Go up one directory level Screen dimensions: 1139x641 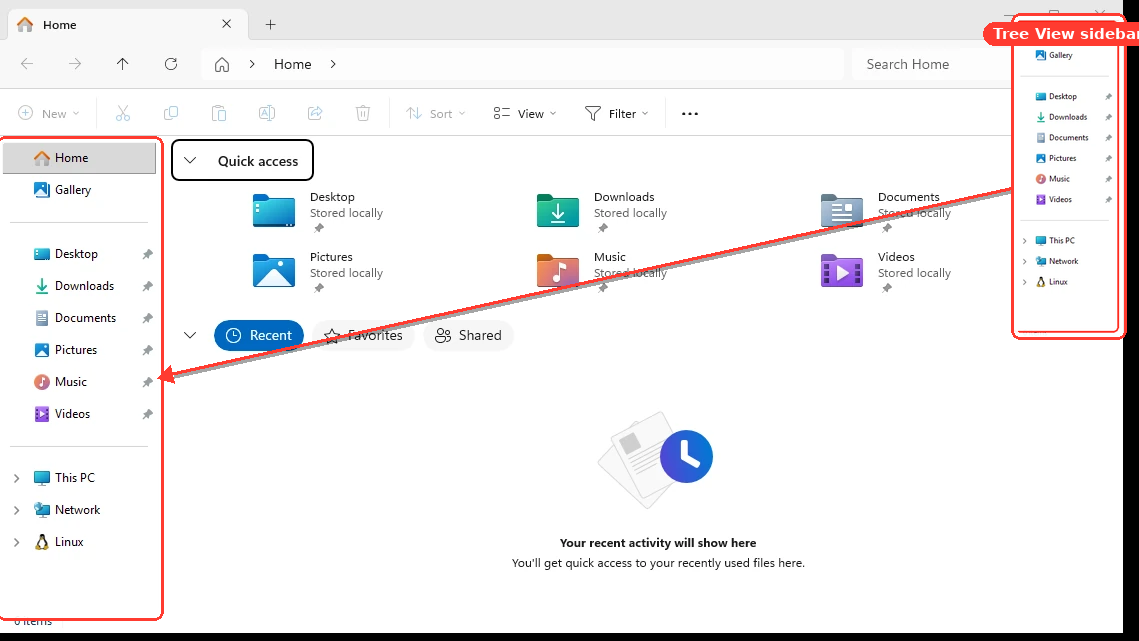click(x=123, y=64)
